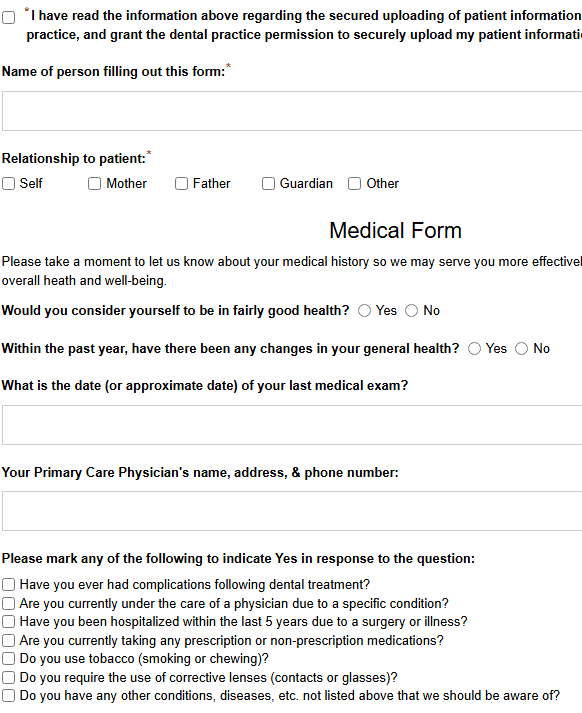Tick the Mother relationship checkbox
Image resolution: width=582 pixels, height=713 pixels.
click(95, 184)
